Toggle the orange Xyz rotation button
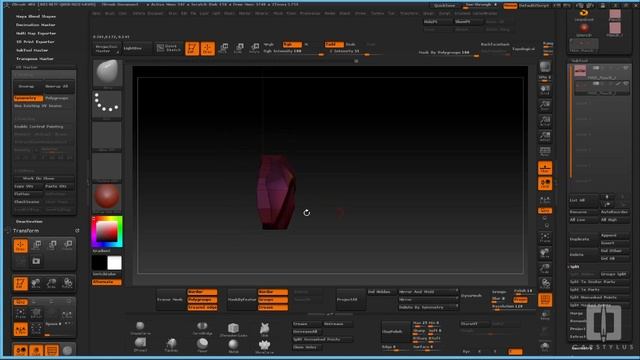The height and width of the screenshot is (360, 640). pos(545,211)
